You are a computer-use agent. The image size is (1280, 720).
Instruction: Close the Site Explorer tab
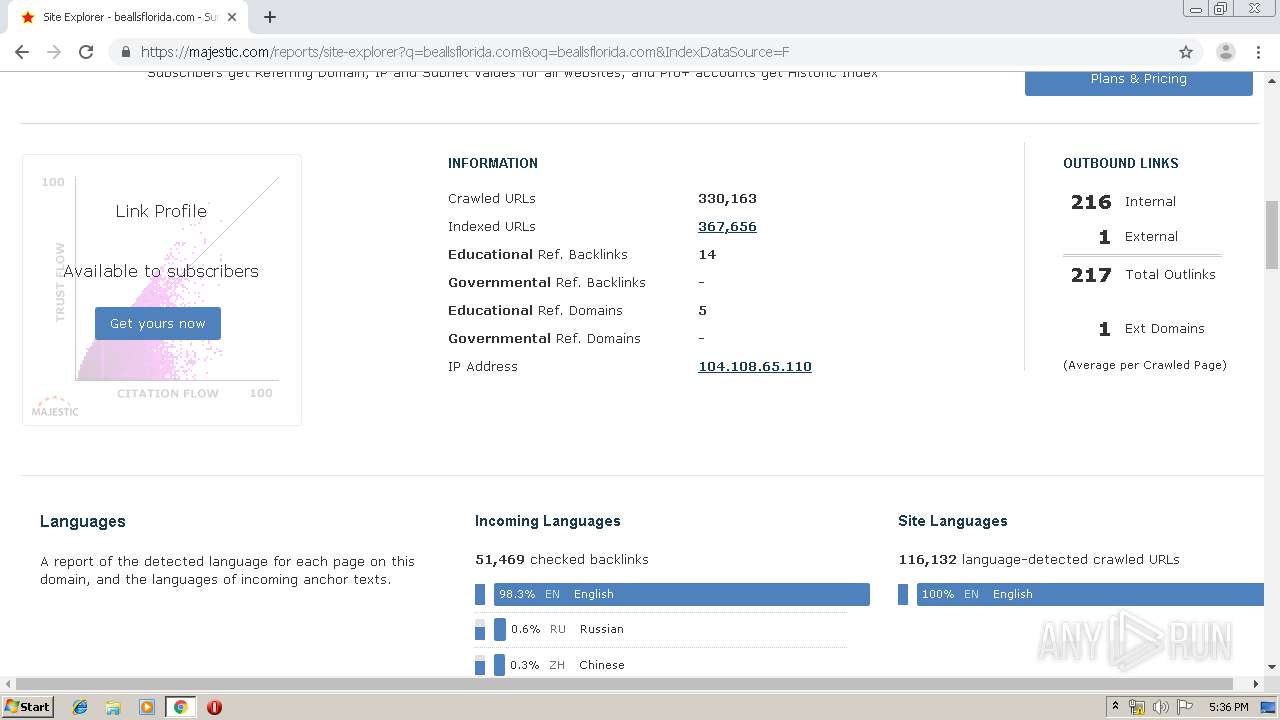[232, 17]
